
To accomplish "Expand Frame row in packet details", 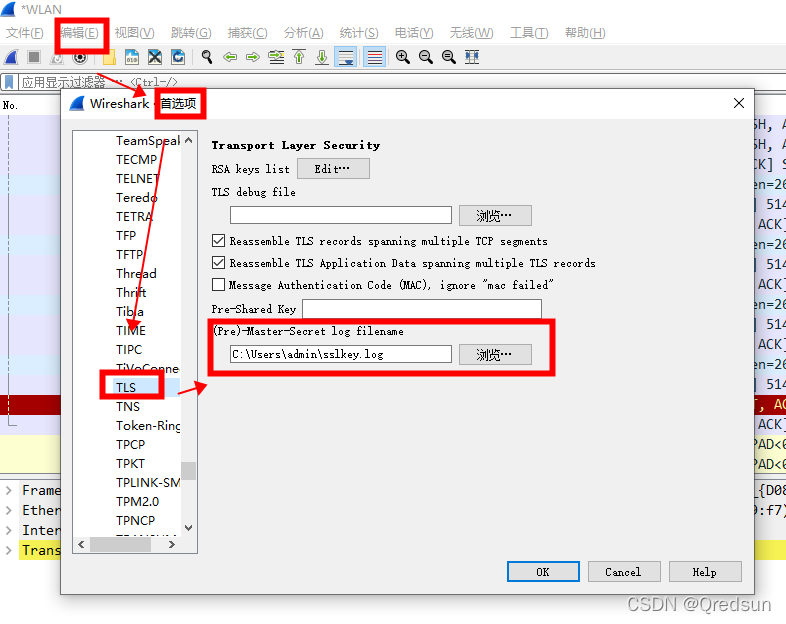I will pos(9,490).
